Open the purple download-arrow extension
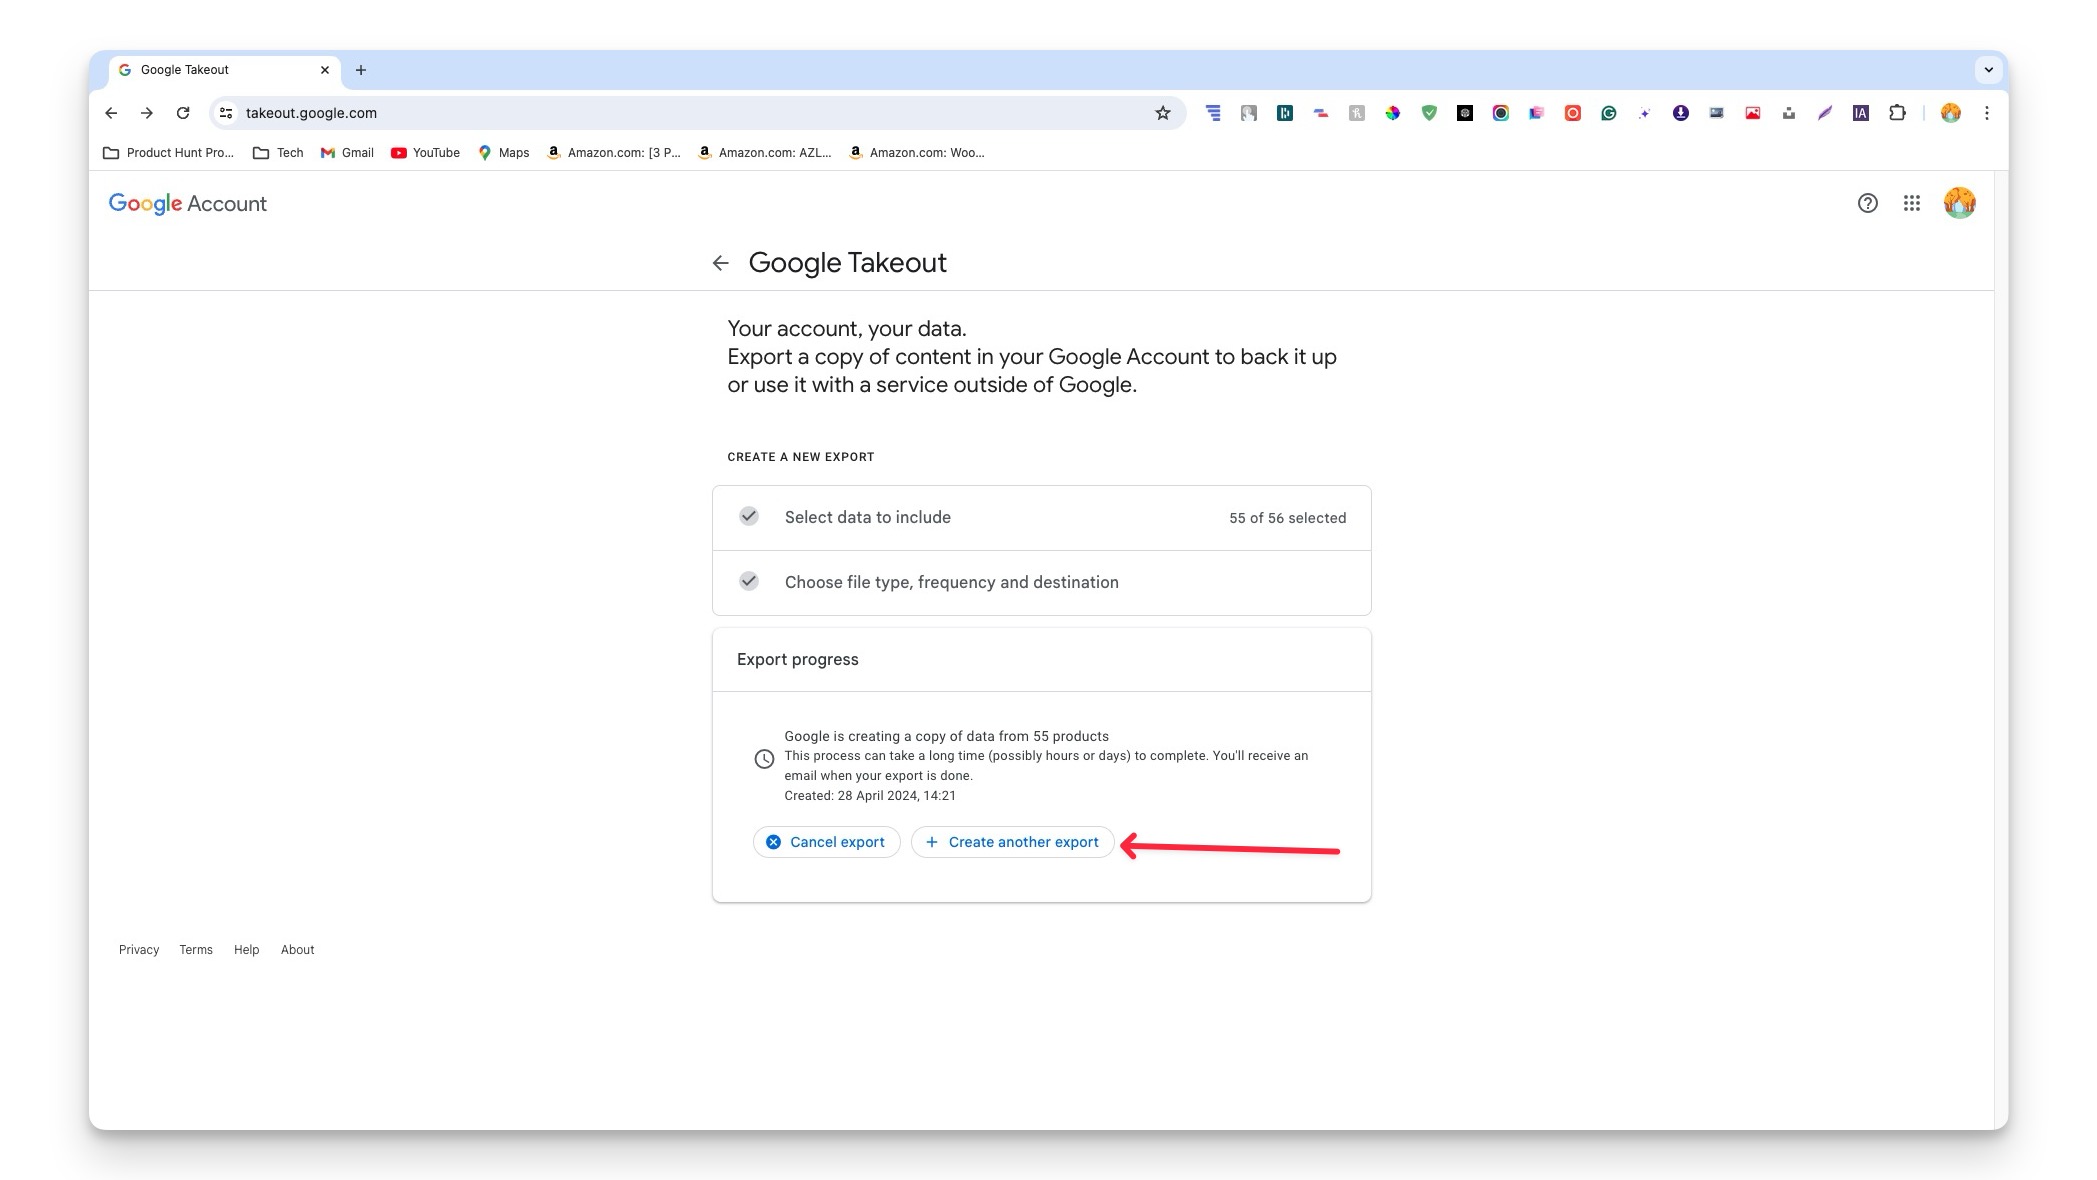The image size is (2097, 1180). pos(1681,113)
